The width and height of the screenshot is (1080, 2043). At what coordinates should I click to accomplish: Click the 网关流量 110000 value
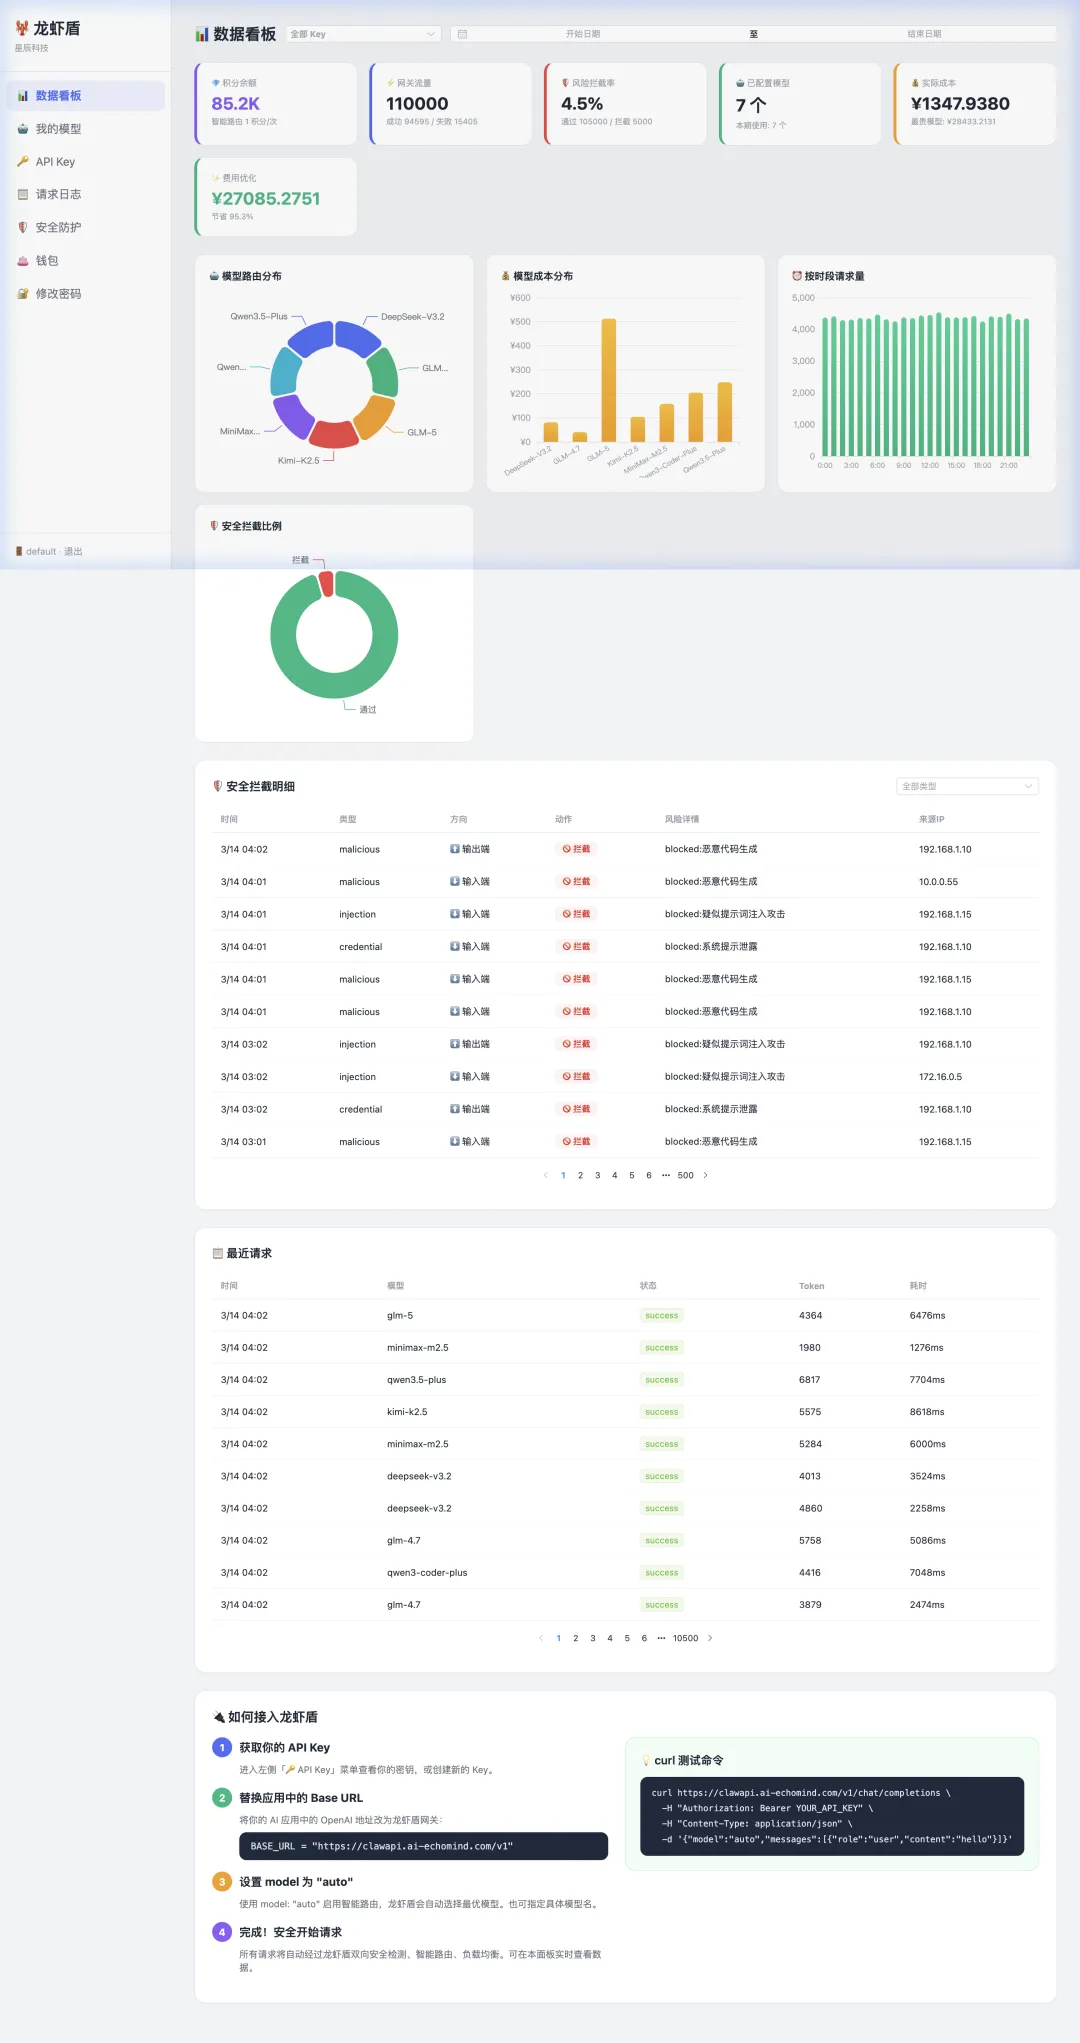click(417, 104)
